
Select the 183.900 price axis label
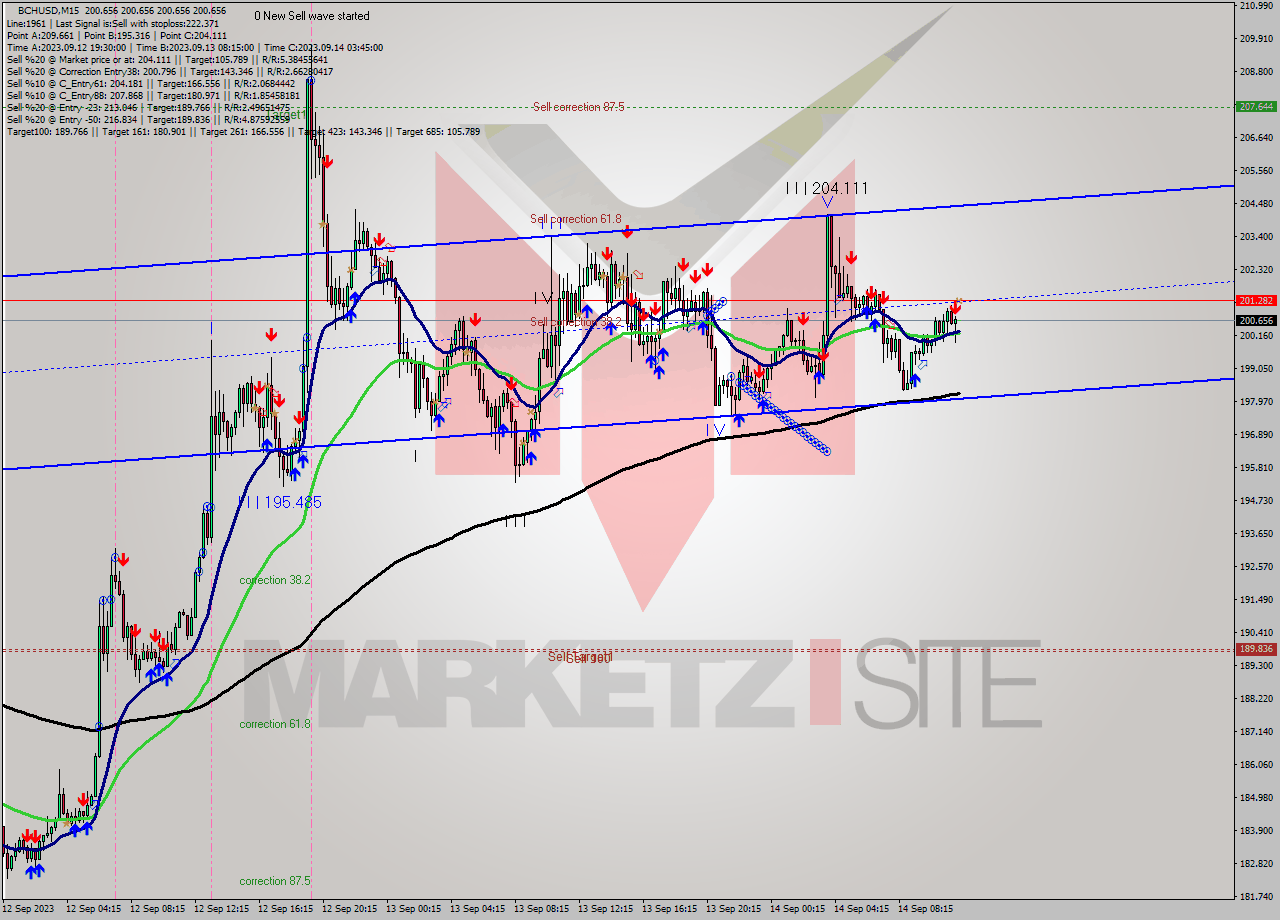pyautogui.click(x=1256, y=831)
